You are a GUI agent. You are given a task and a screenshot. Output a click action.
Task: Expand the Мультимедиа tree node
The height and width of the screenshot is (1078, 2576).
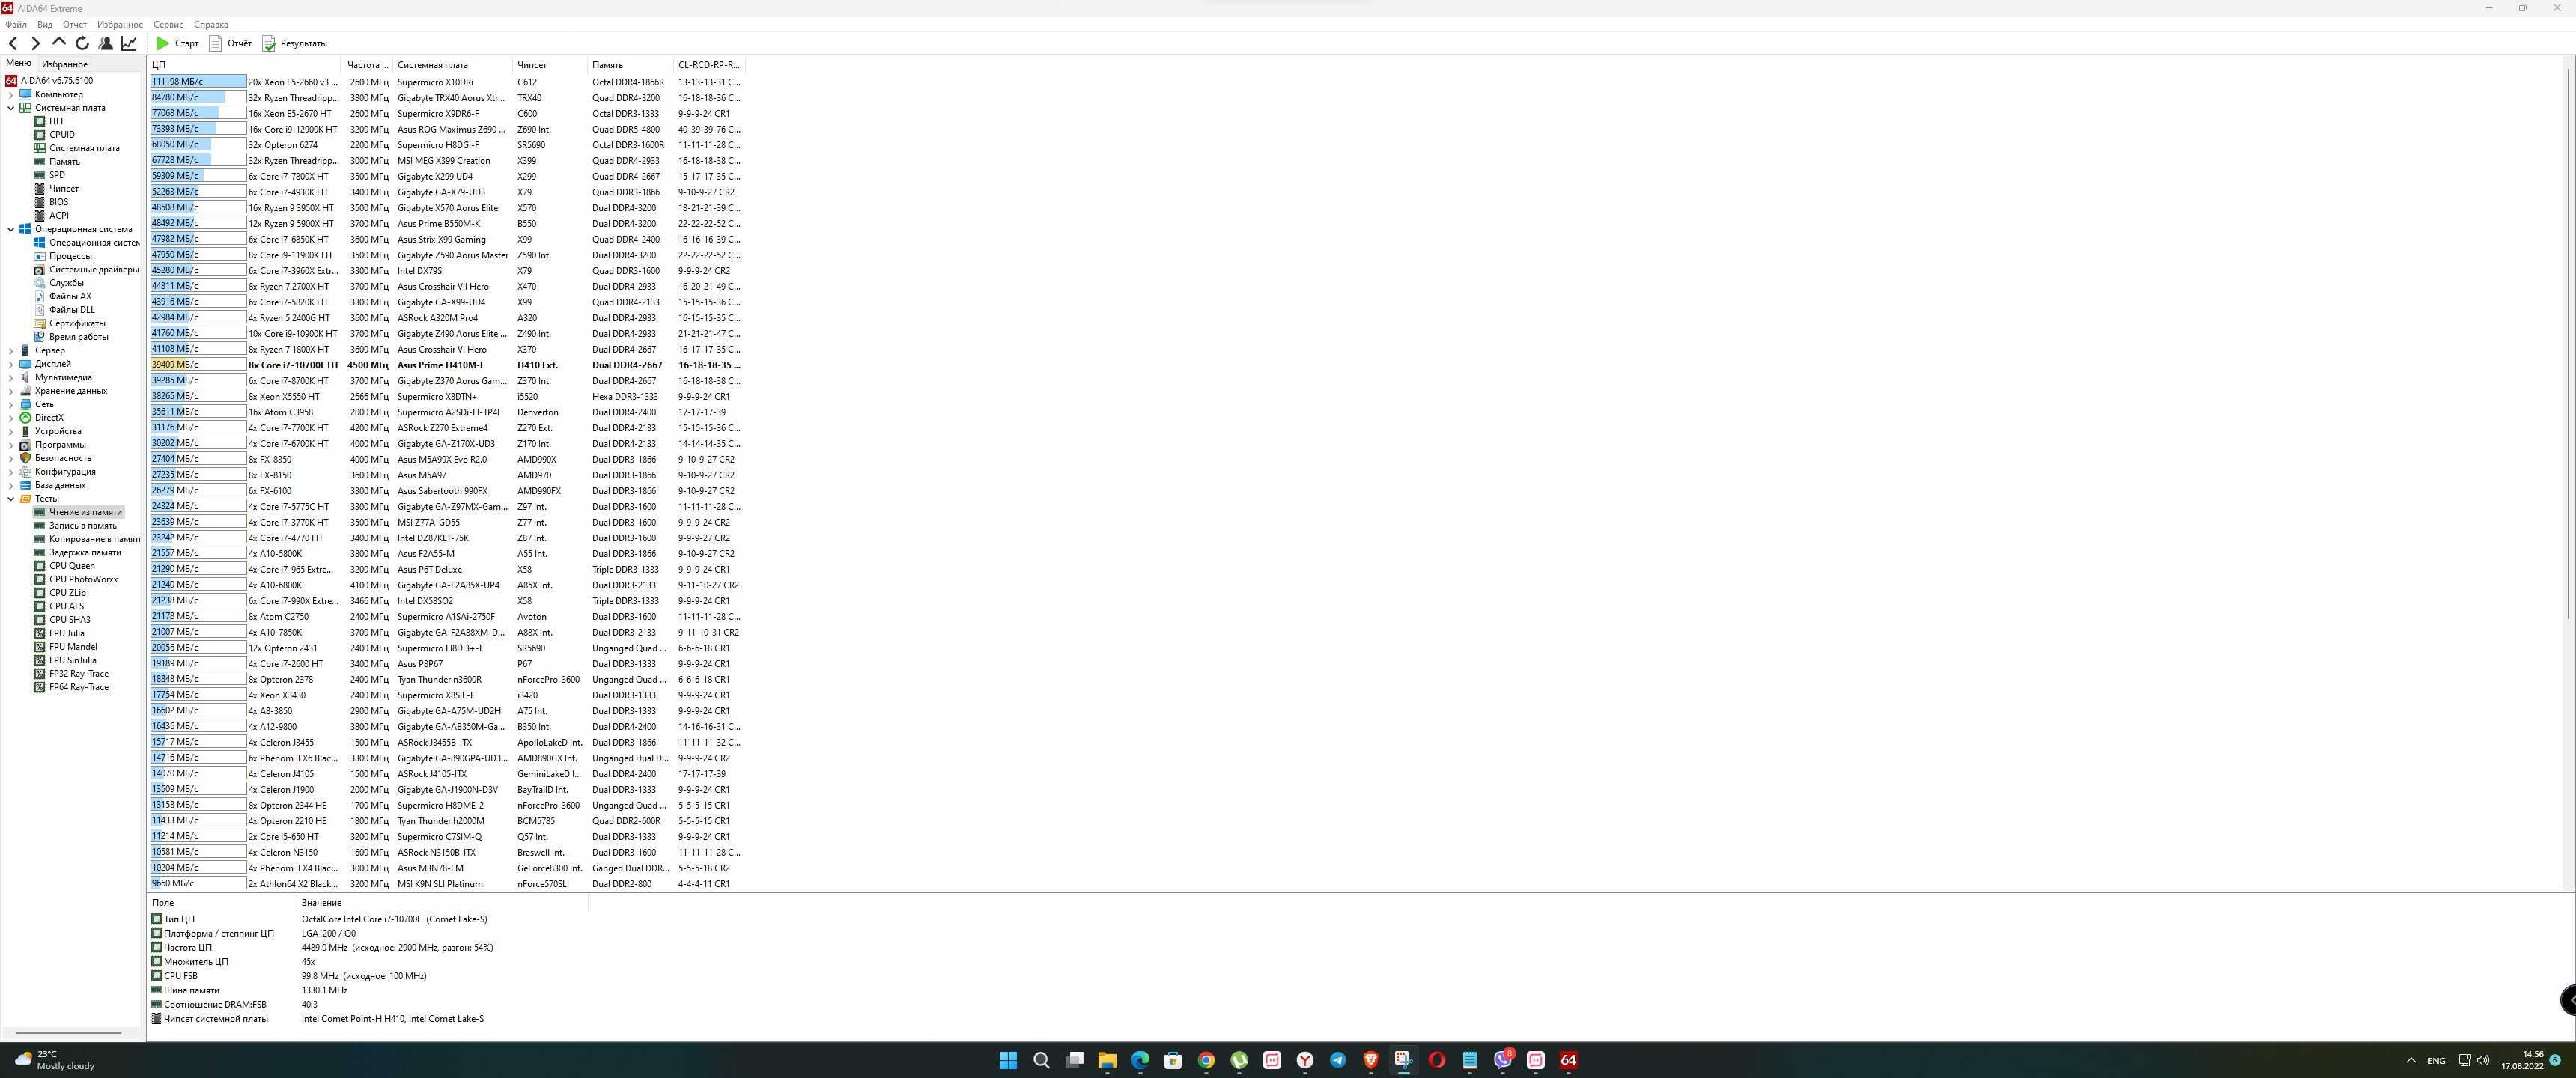pos(11,377)
